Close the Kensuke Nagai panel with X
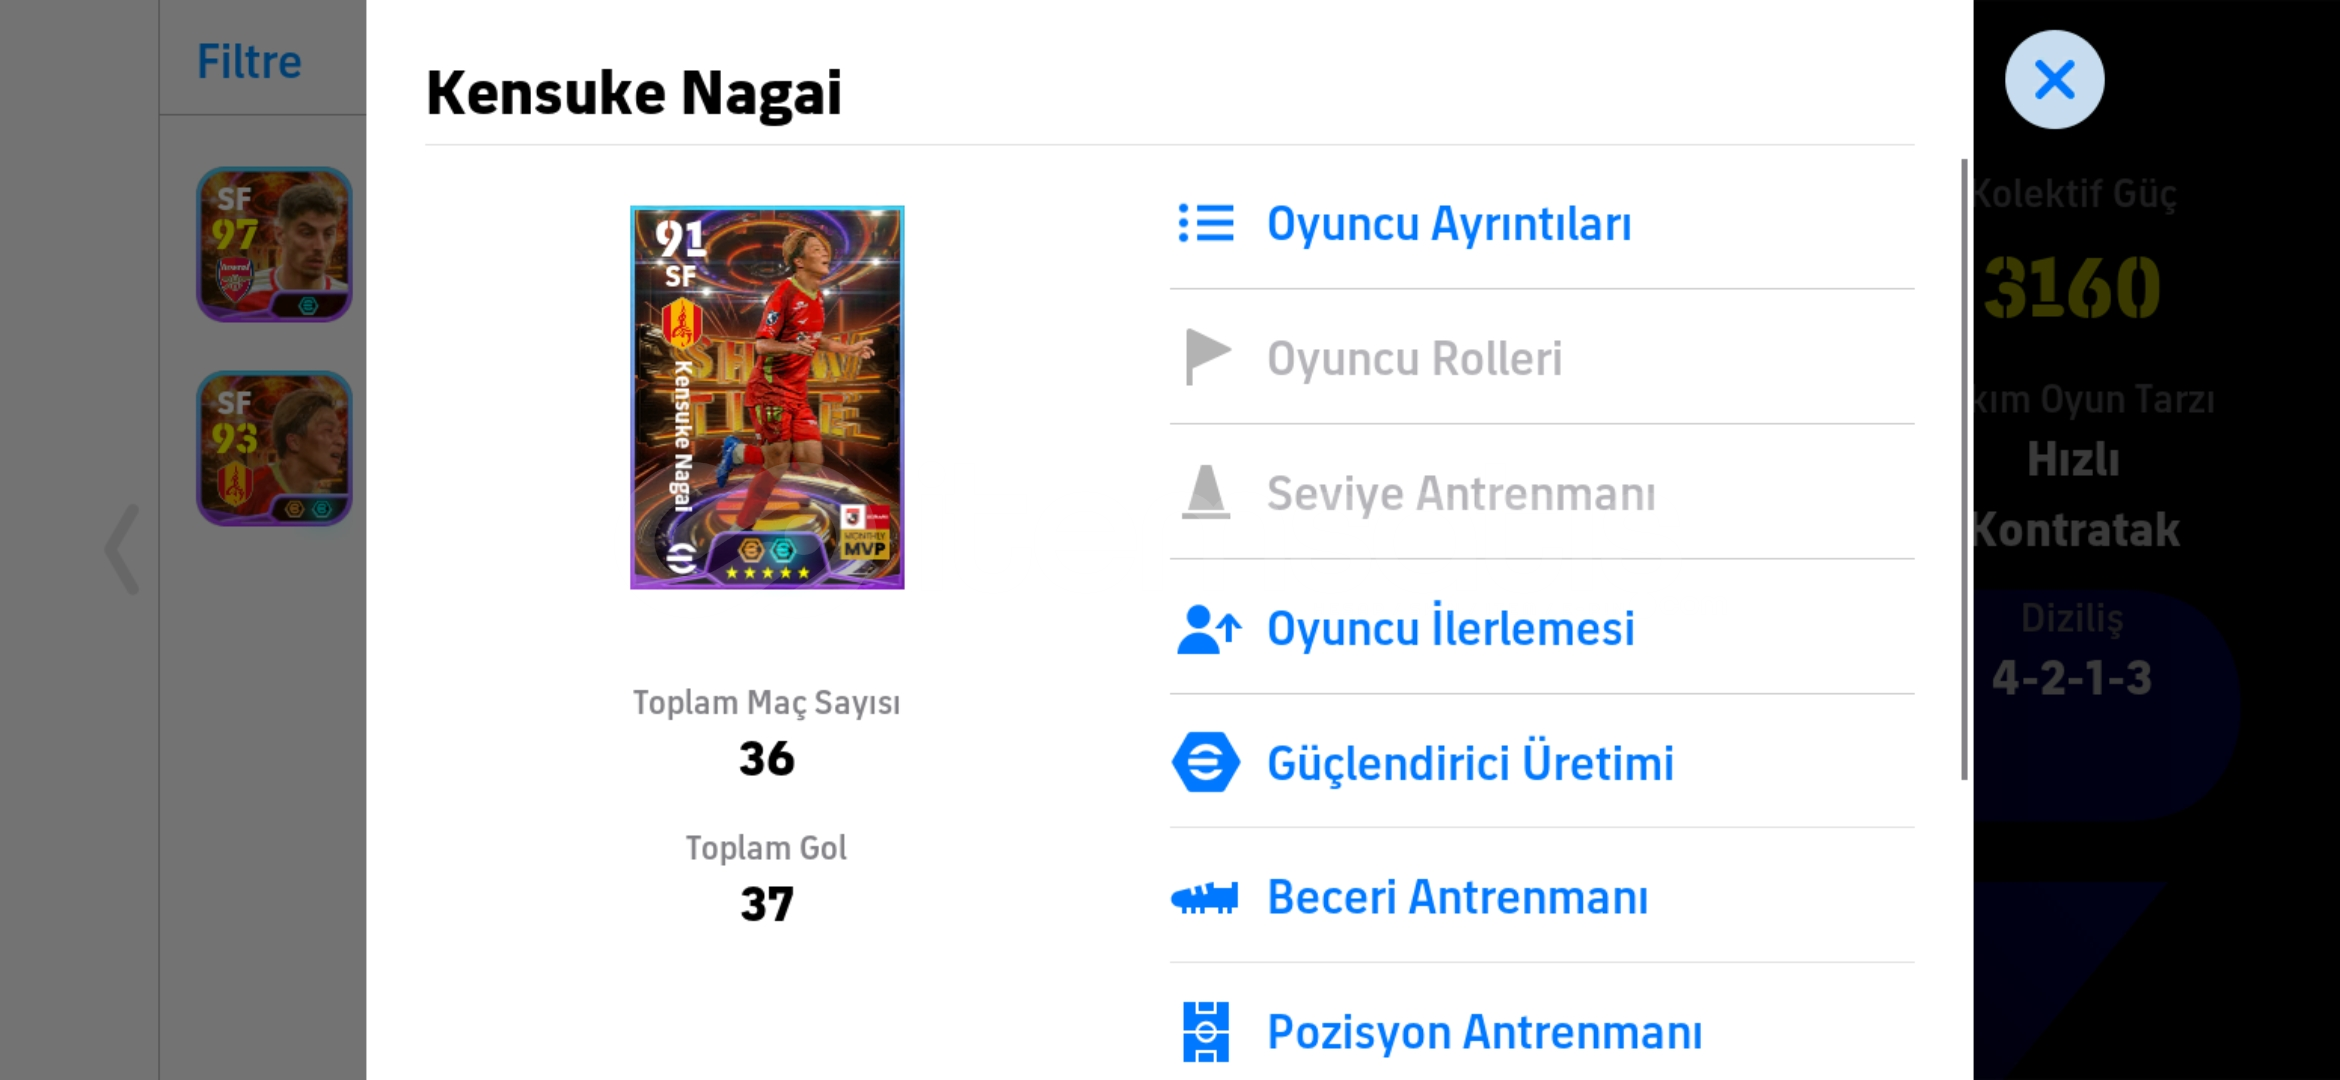Screen dimensions: 2340x1080 click(x=2054, y=79)
